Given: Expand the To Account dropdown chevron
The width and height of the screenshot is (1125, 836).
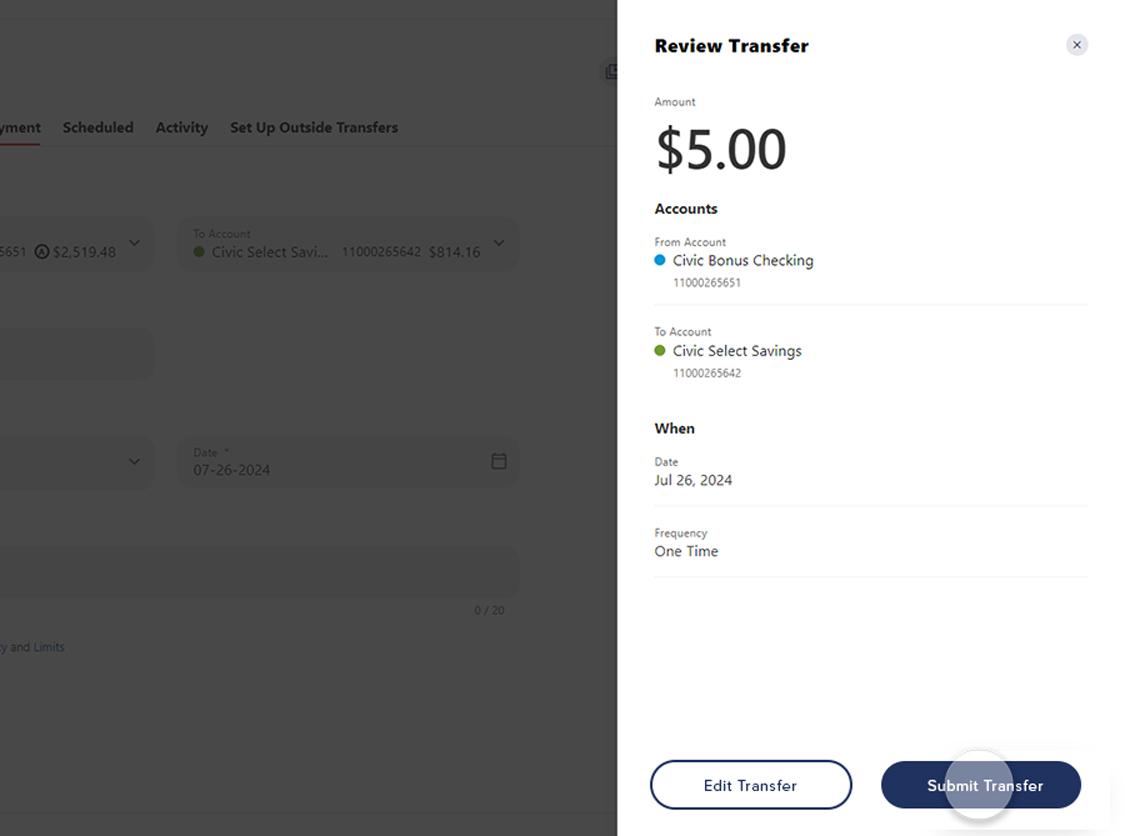Looking at the screenshot, I should tap(499, 243).
